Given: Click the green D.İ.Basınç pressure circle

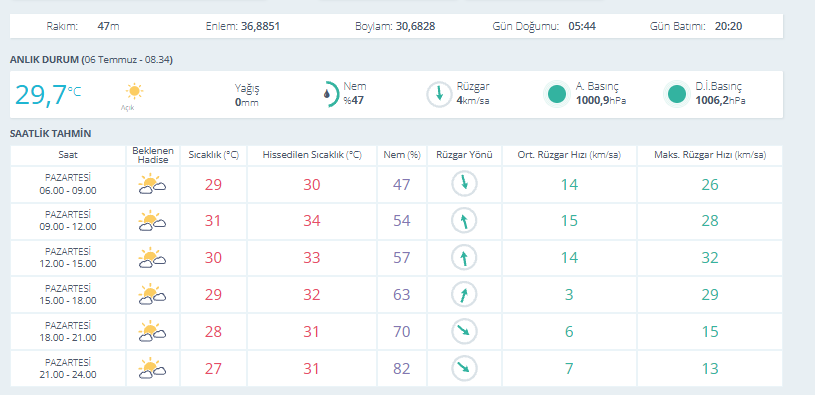Looking at the screenshot, I should [x=677, y=95].
